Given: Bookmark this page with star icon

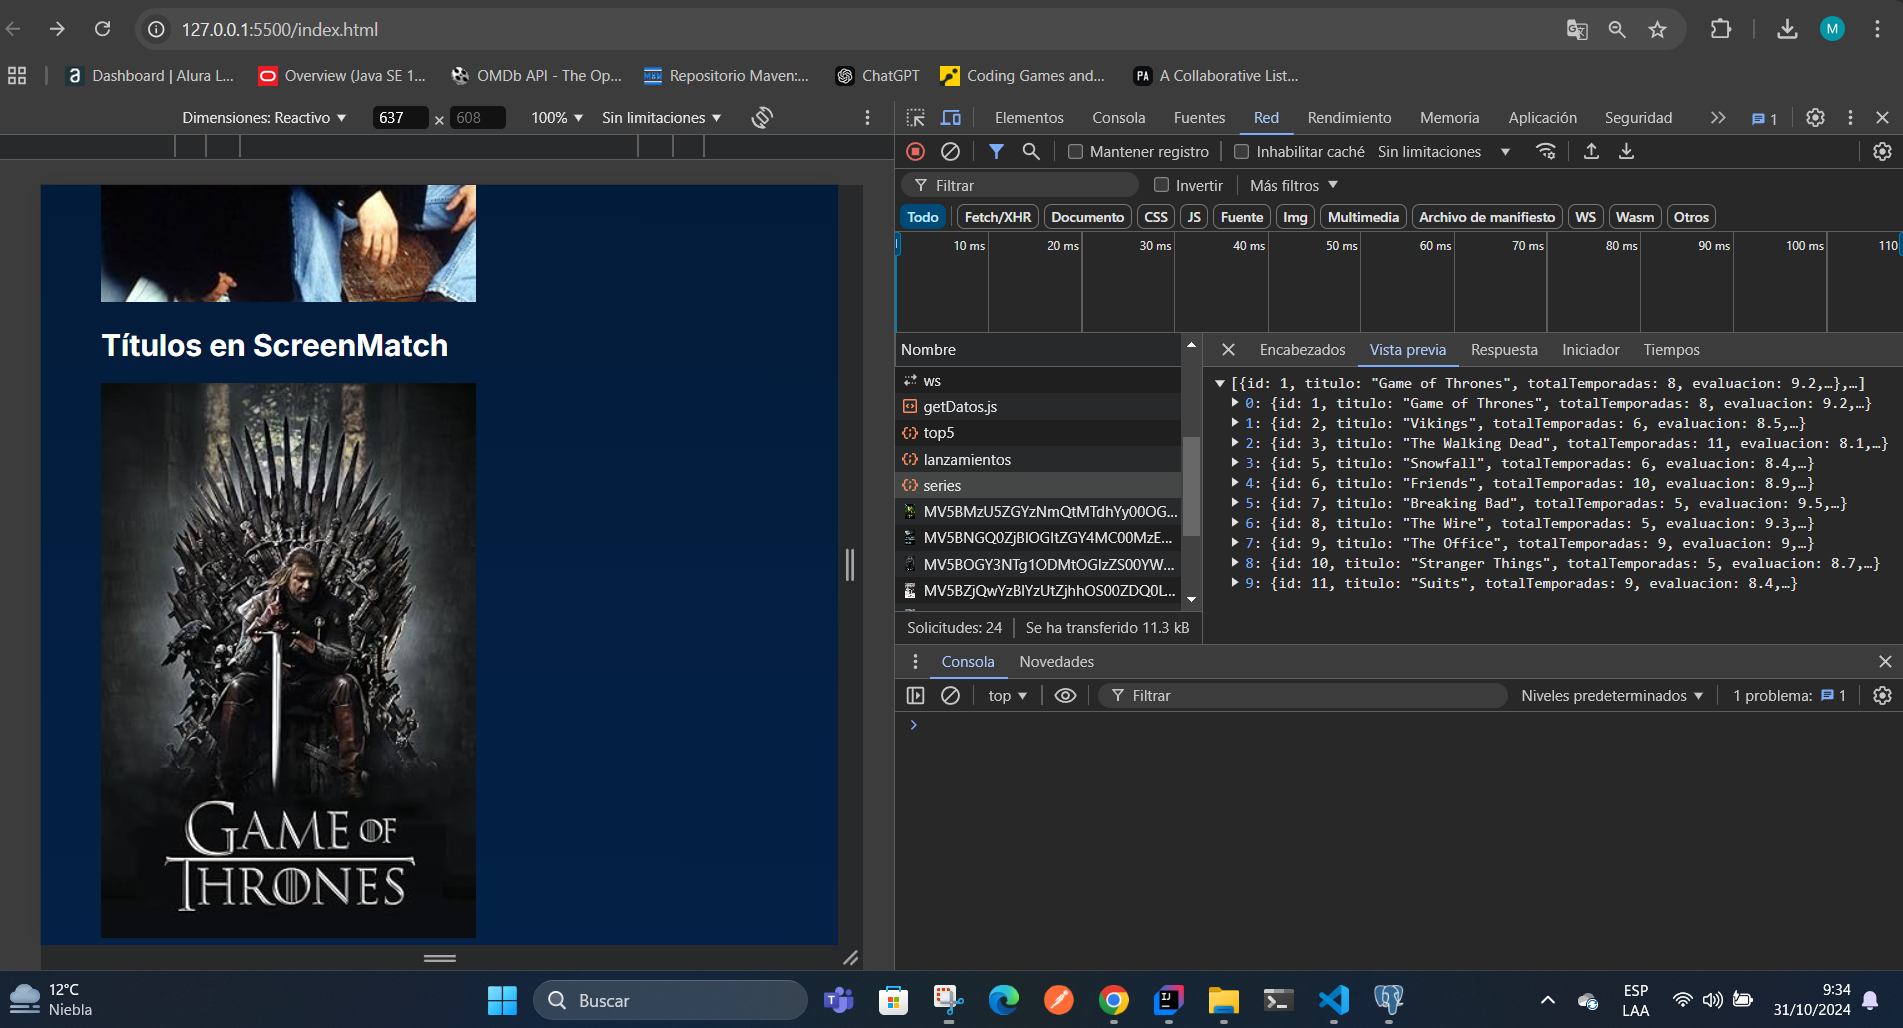Looking at the screenshot, I should (x=1657, y=29).
